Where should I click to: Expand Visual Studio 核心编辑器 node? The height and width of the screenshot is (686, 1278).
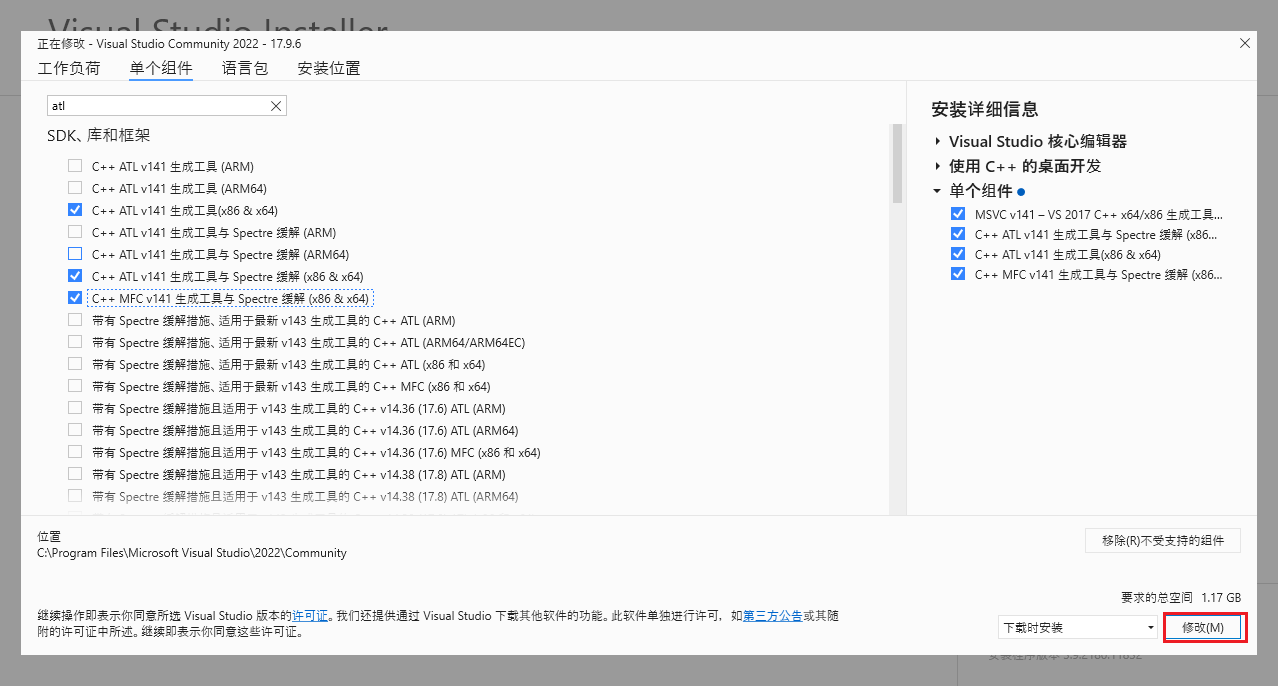(x=938, y=142)
